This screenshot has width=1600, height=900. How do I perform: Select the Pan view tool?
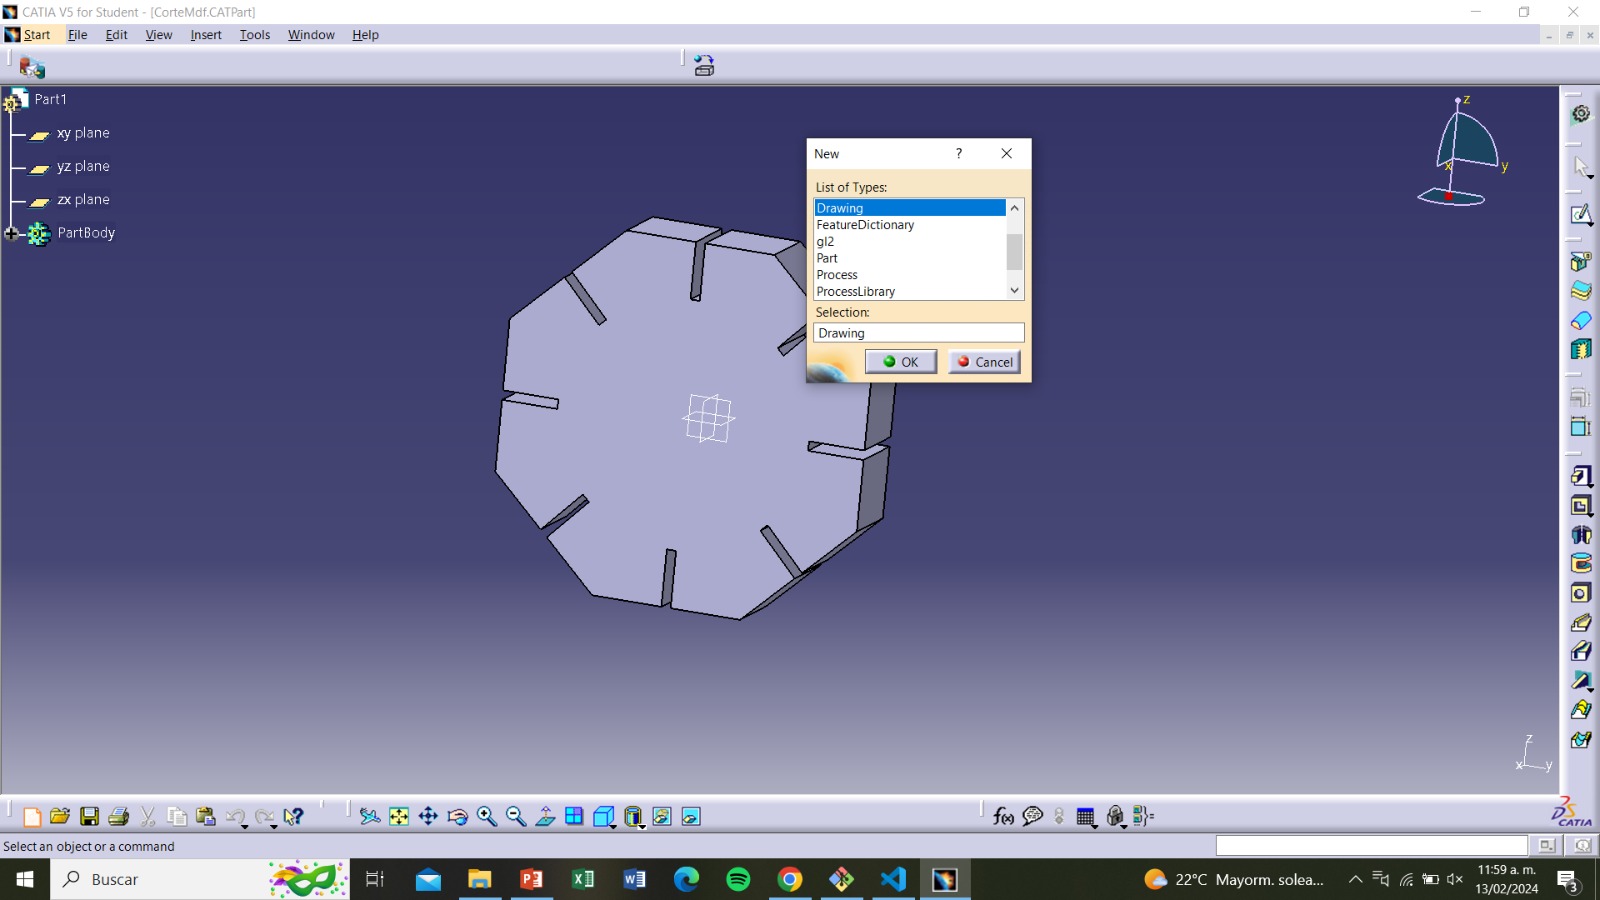pos(428,817)
